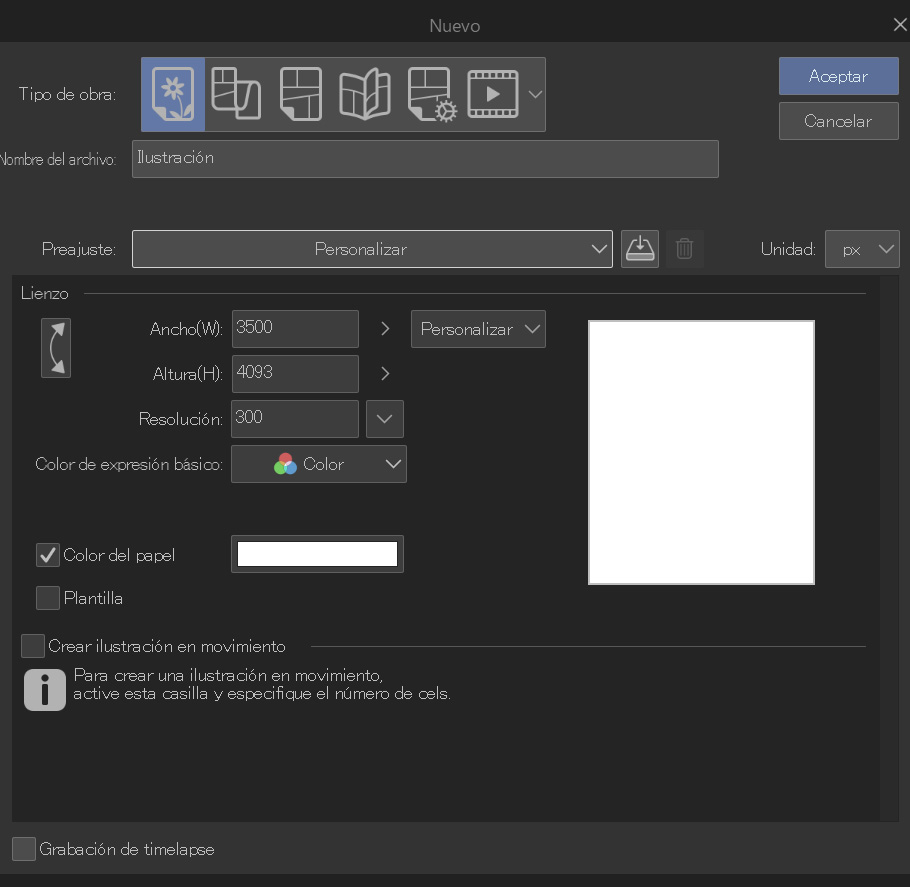Select the fanzine booklet work type icon
This screenshot has height=887, width=910.
[364, 95]
